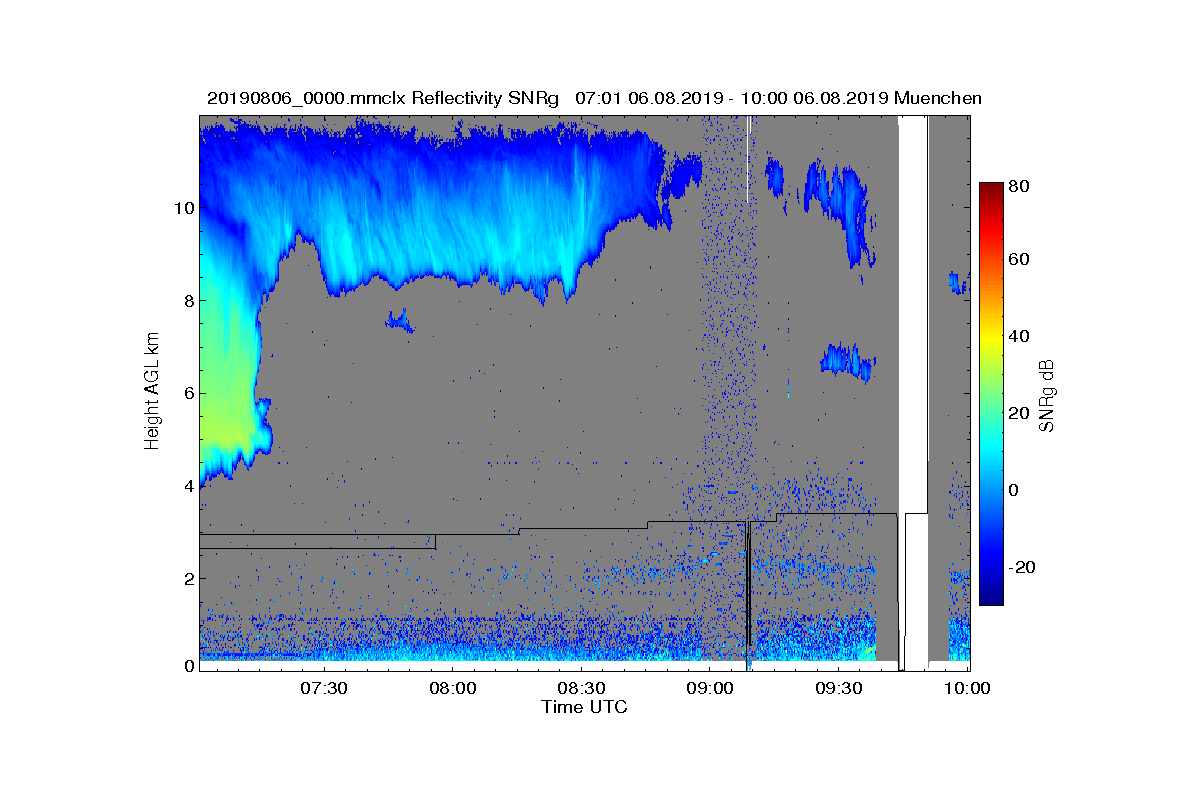The width and height of the screenshot is (1200, 800).
Task: Select the 09:00 time tick label
Action: click(710, 688)
